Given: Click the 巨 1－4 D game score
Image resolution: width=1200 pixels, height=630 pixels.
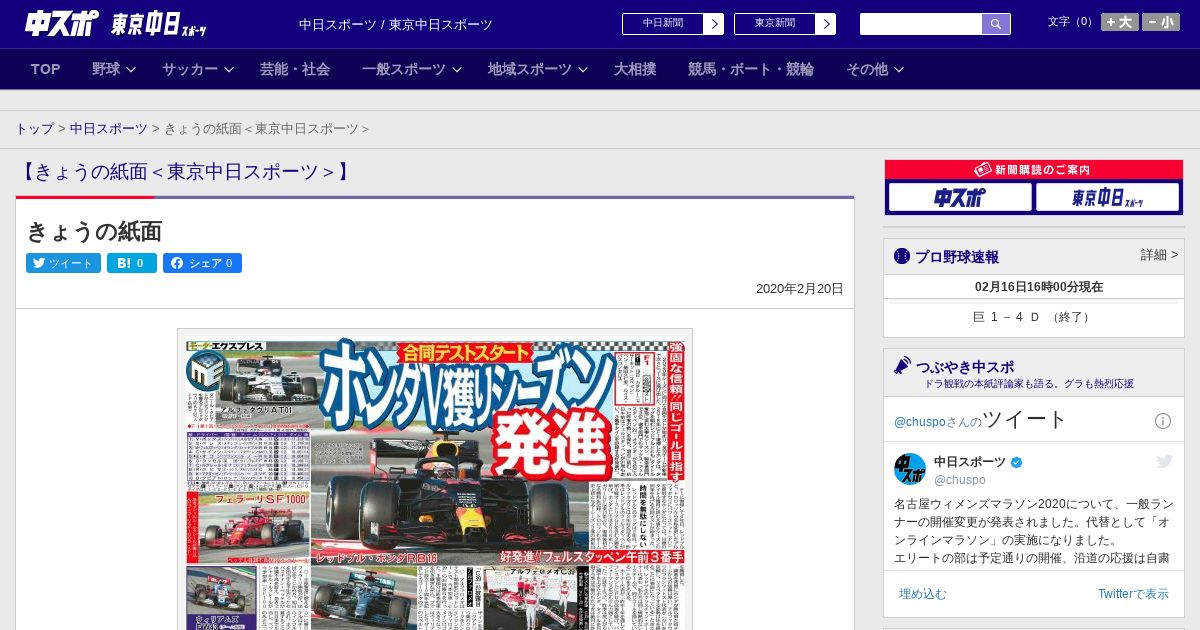Looking at the screenshot, I should [x=1033, y=317].
